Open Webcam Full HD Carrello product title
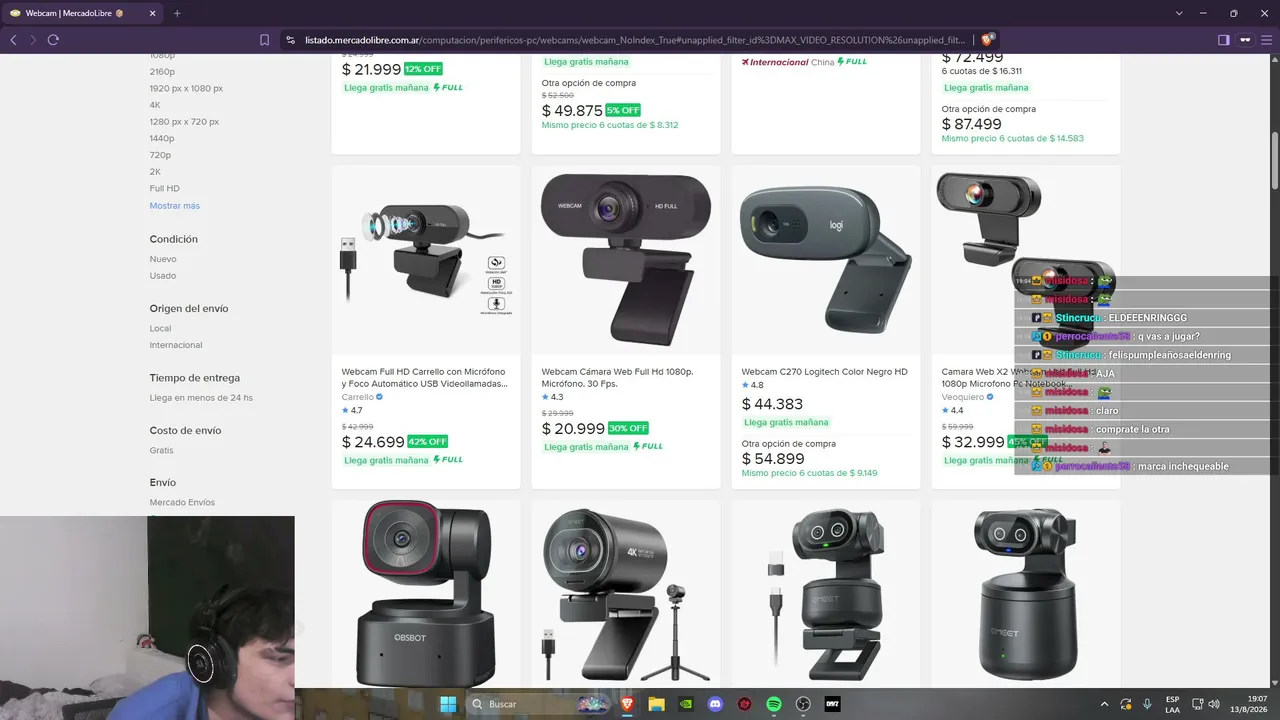This screenshot has width=1280, height=720. (424, 377)
